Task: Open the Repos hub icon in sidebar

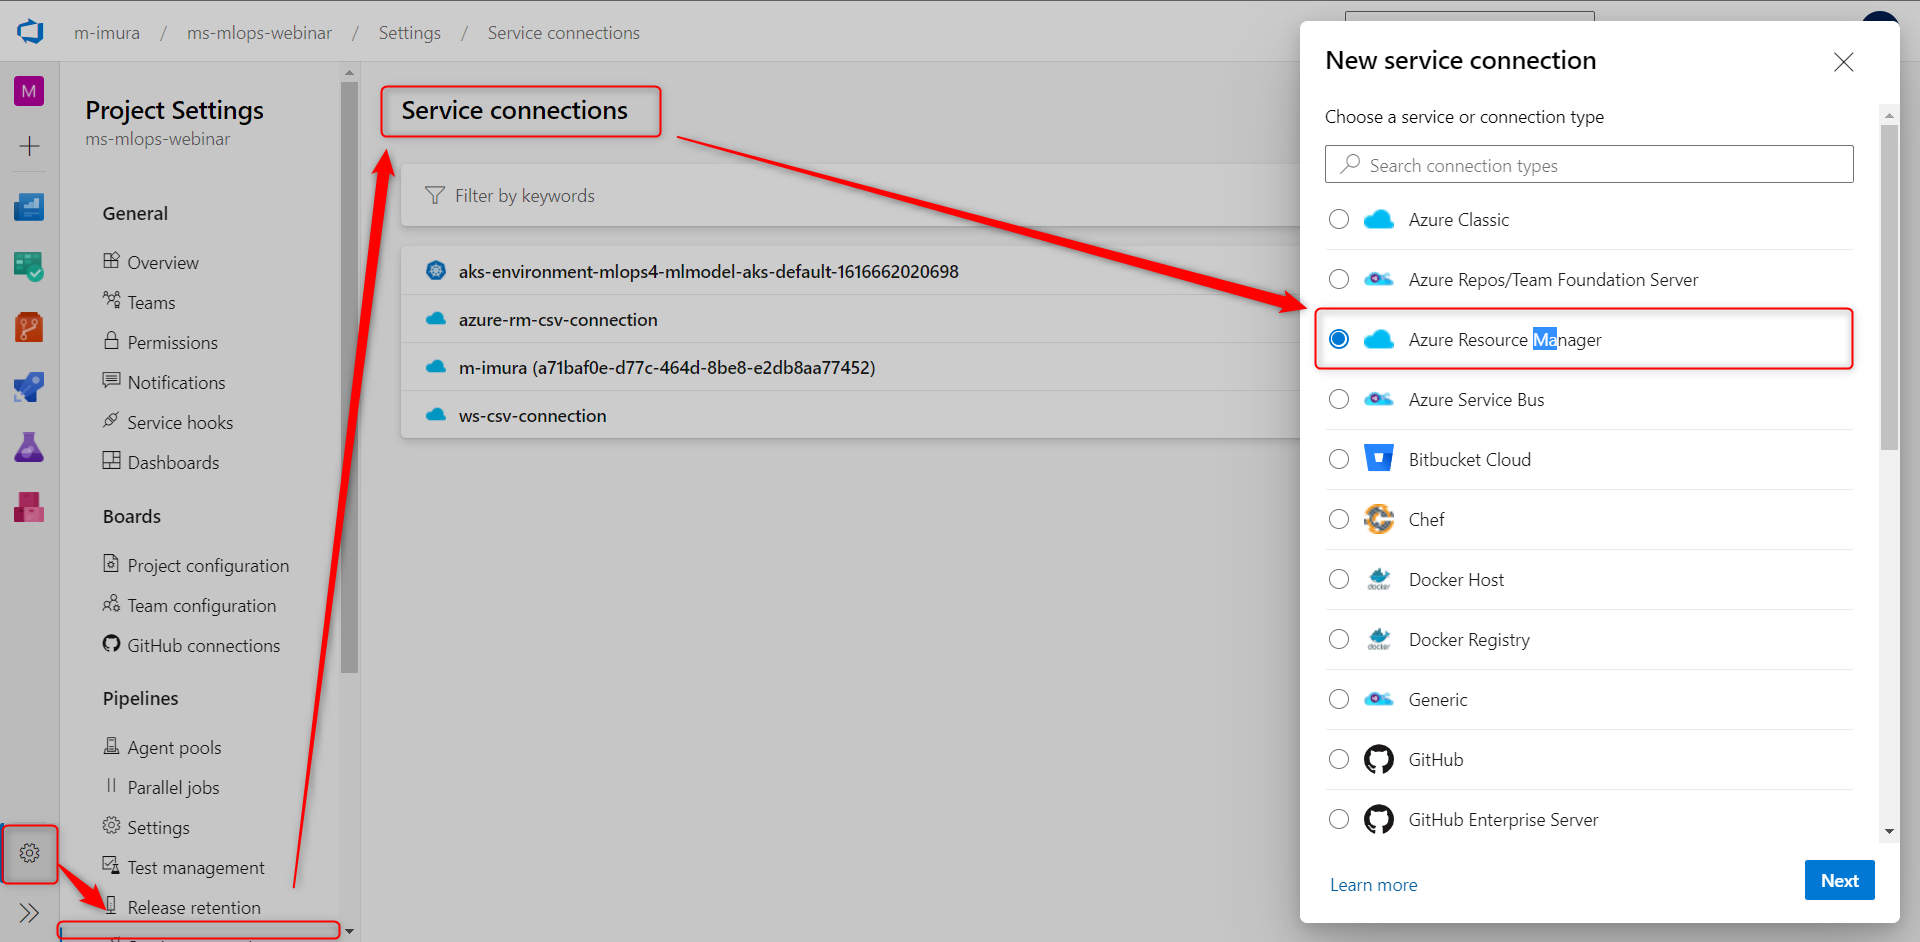Action: pyautogui.click(x=29, y=327)
